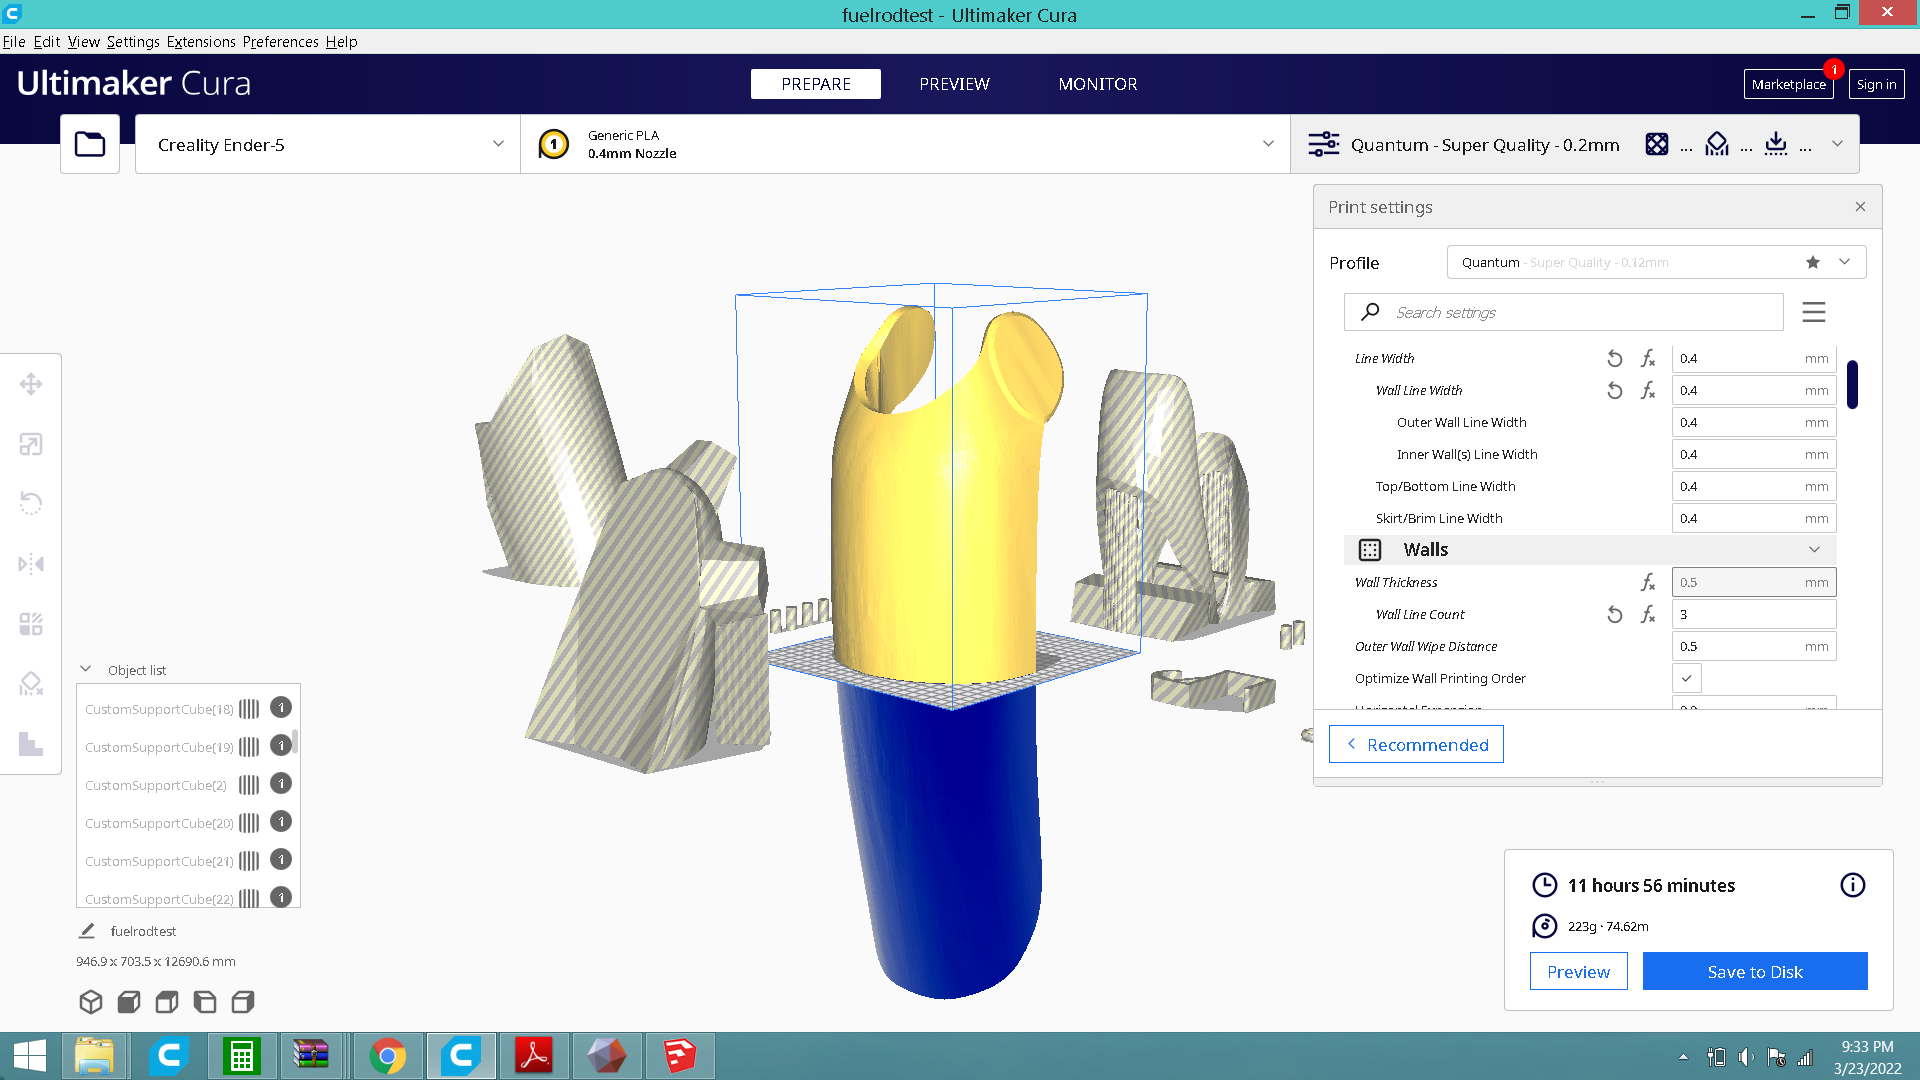
Task: Reset Line Width to default with revert arrow
Action: coord(1614,358)
